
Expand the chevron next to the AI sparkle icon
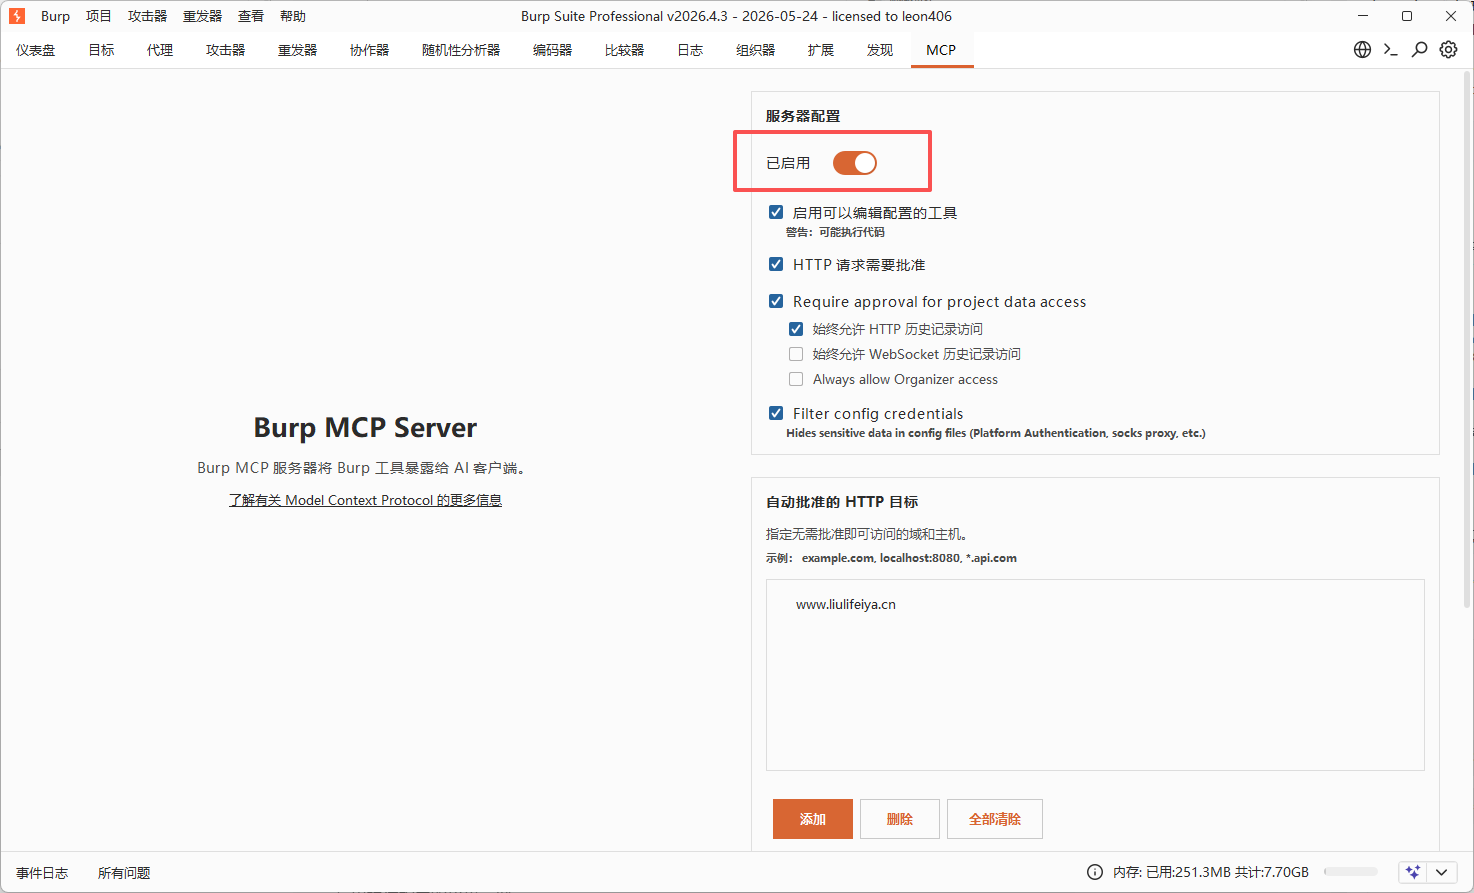(1441, 872)
